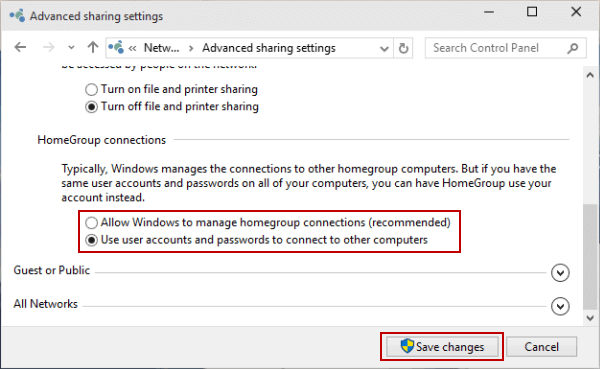Image resolution: width=600 pixels, height=369 pixels.
Task: Refresh the Advanced sharing settings page
Action: (x=403, y=48)
